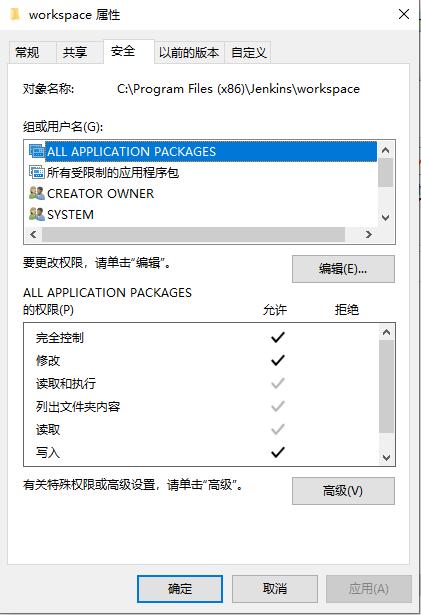Click the SYSTEM user group icon
The height and width of the screenshot is (615, 421).
click(x=37, y=214)
